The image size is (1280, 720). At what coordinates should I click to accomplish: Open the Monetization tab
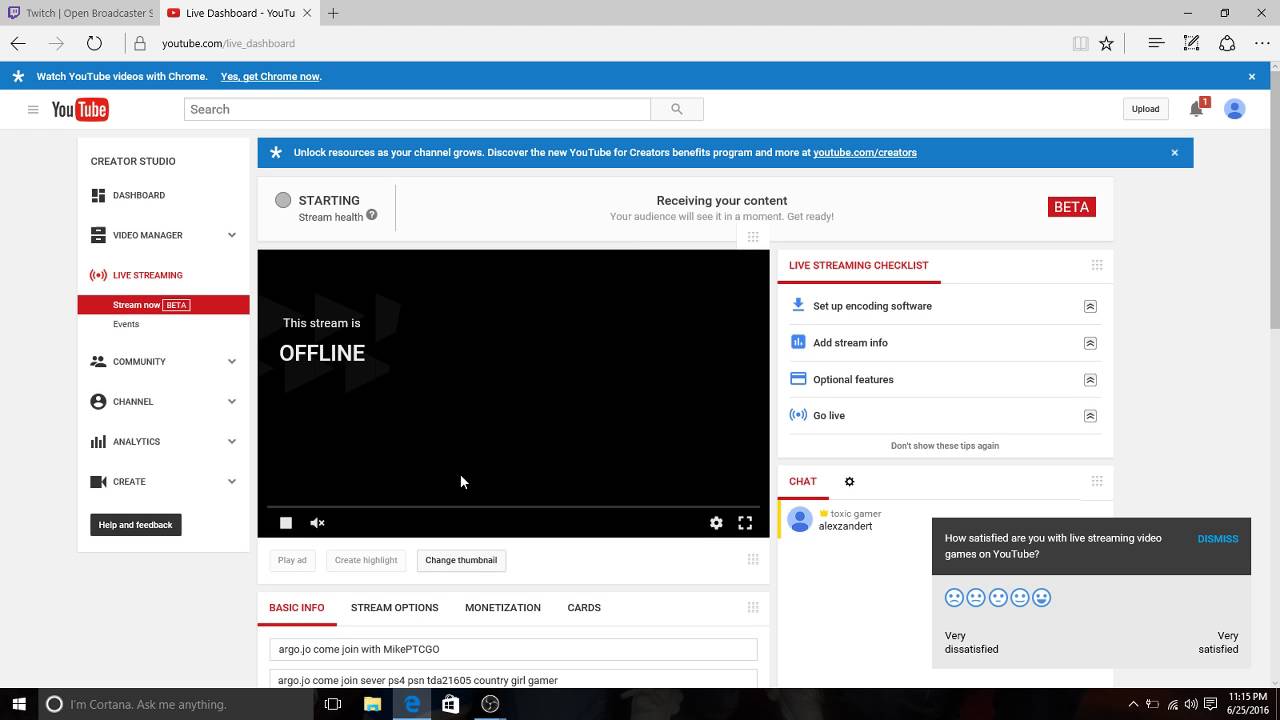point(502,608)
